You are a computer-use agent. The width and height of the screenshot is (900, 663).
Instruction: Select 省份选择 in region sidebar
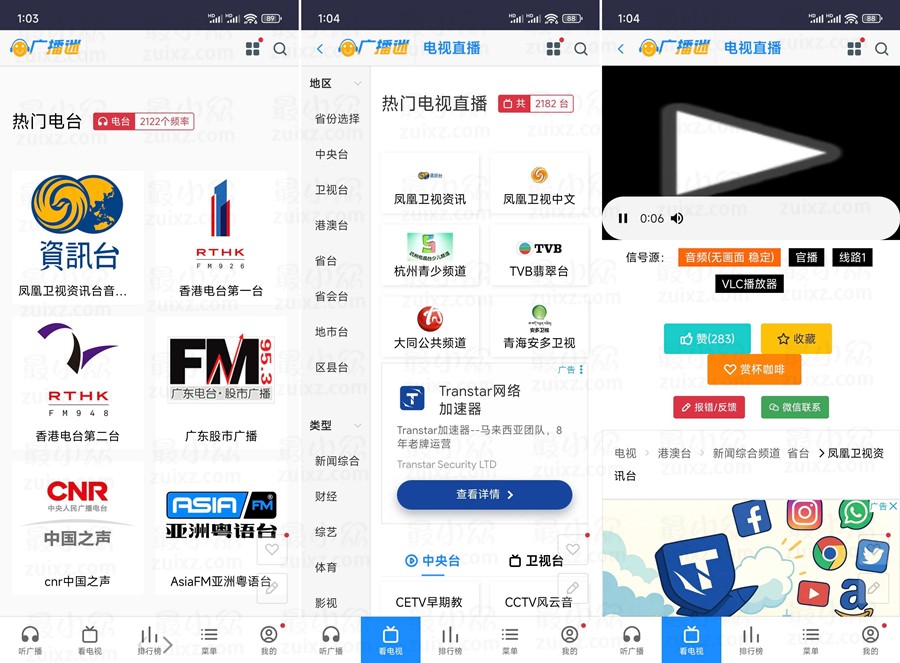coord(337,119)
